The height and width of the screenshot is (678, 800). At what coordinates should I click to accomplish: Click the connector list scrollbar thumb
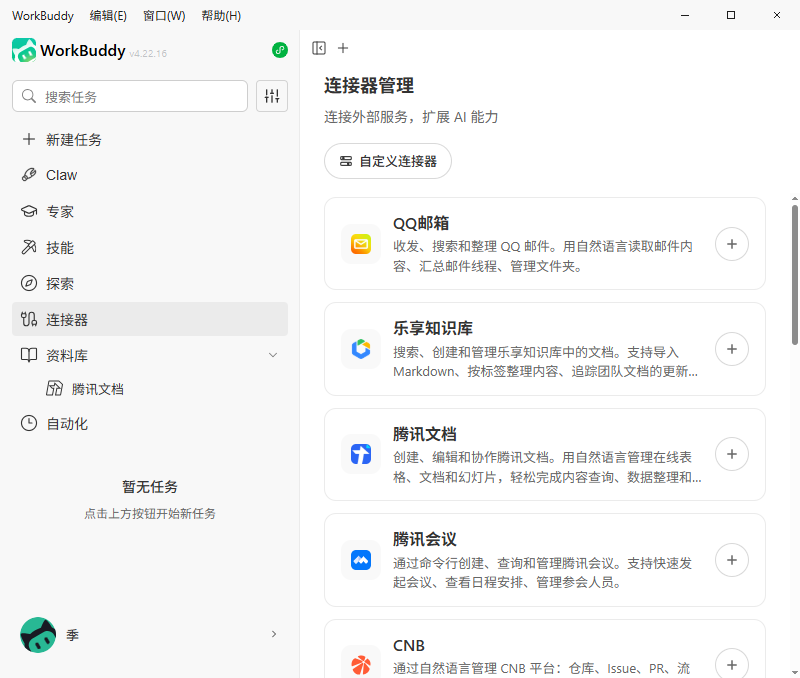795,275
